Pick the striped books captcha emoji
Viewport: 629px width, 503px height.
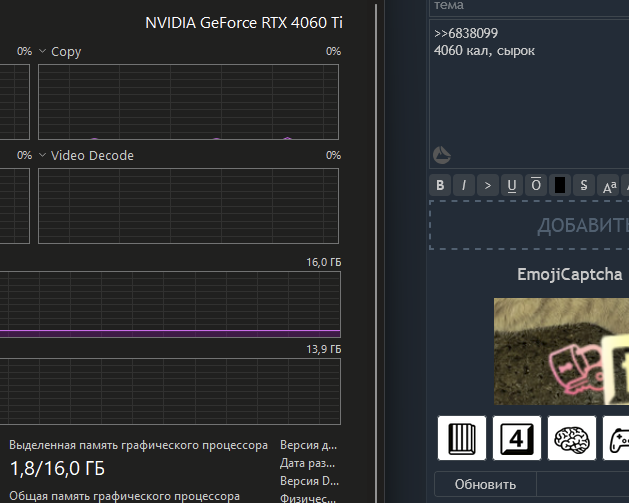tap(462, 438)
